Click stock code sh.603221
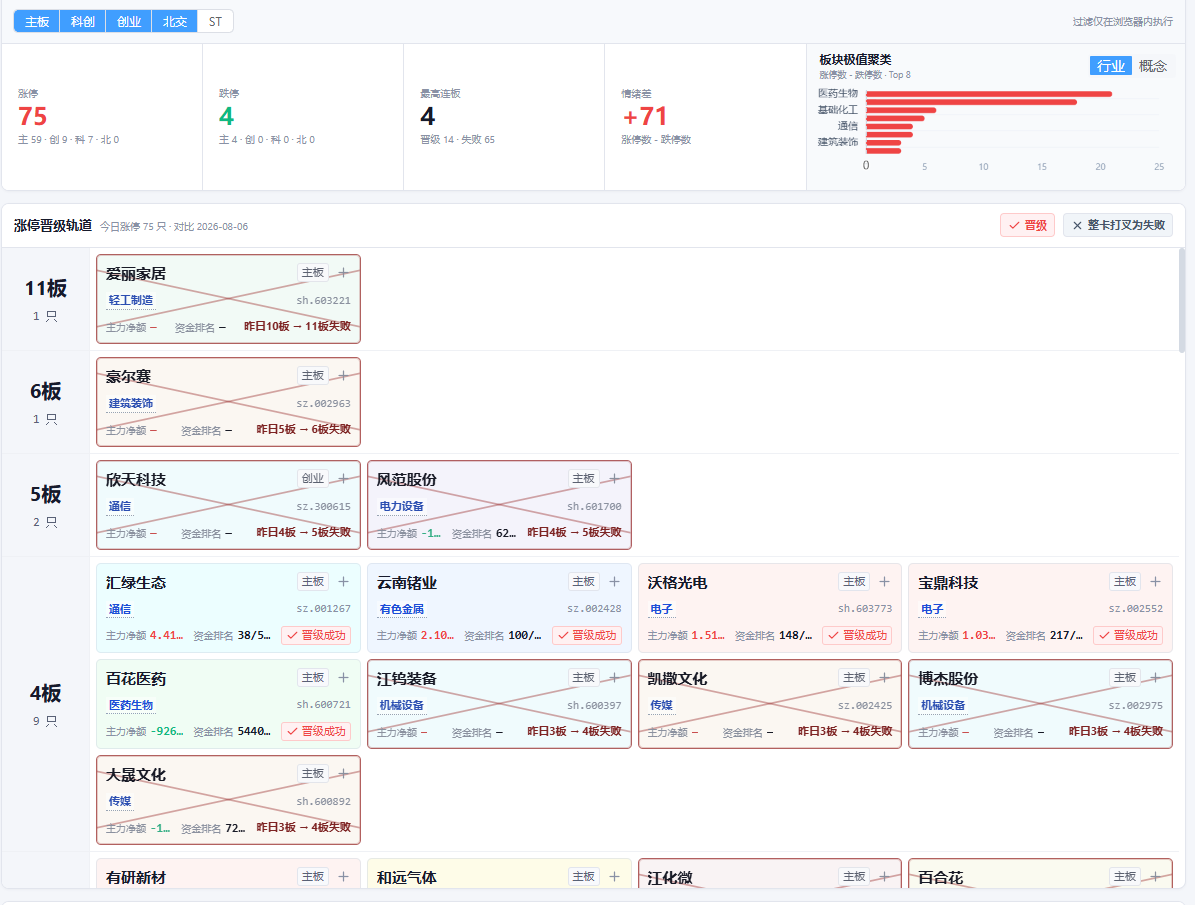Image resolution: width=1195 pixels, height=905 pixels. click(323, 300)
